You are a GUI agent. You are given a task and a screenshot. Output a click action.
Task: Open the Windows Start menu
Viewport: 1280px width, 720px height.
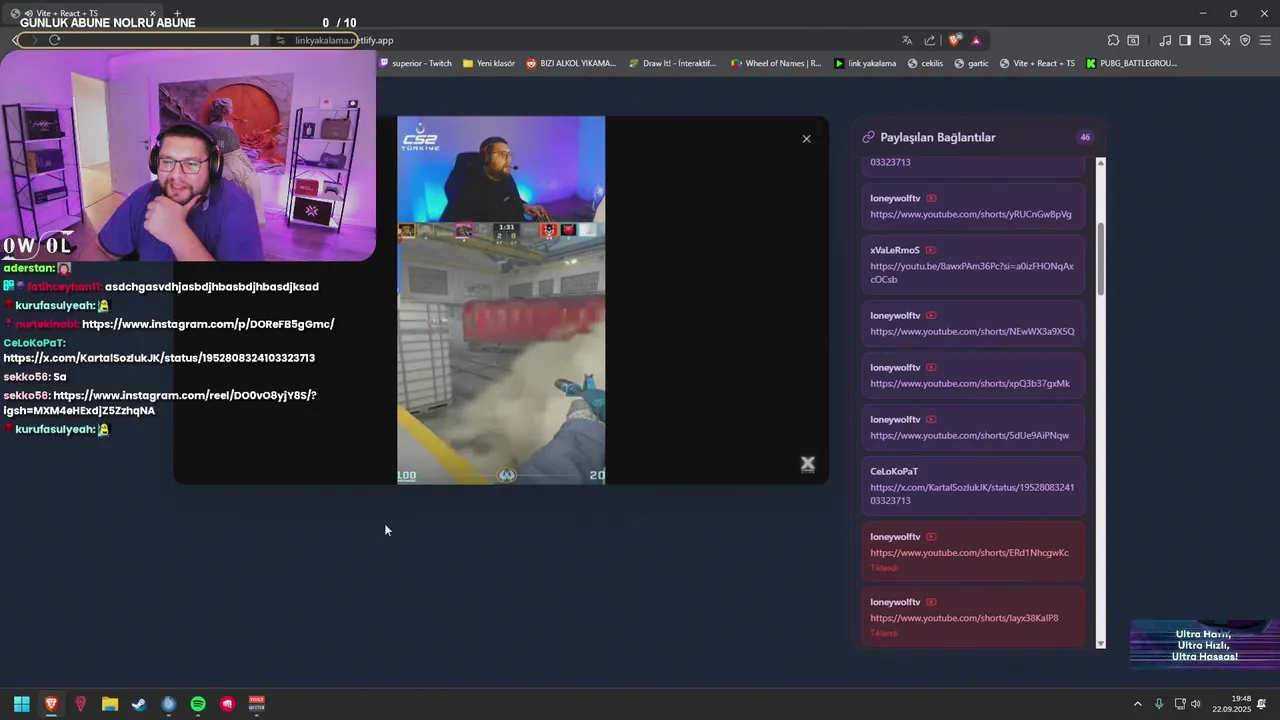pos(21,704)
